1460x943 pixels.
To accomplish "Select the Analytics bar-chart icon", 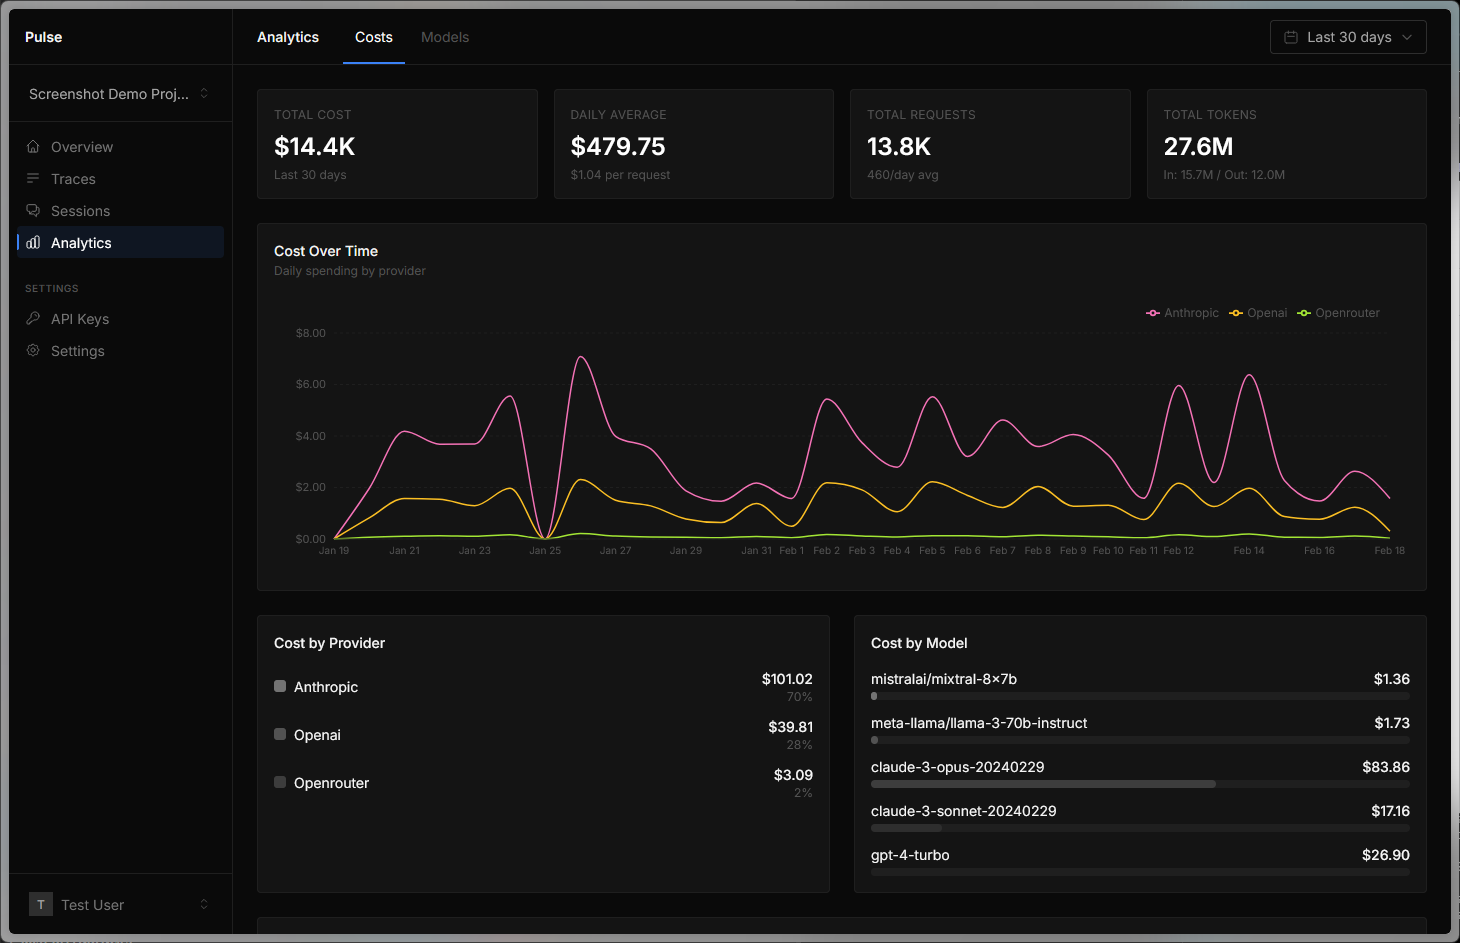I will (x=33, y=242).
